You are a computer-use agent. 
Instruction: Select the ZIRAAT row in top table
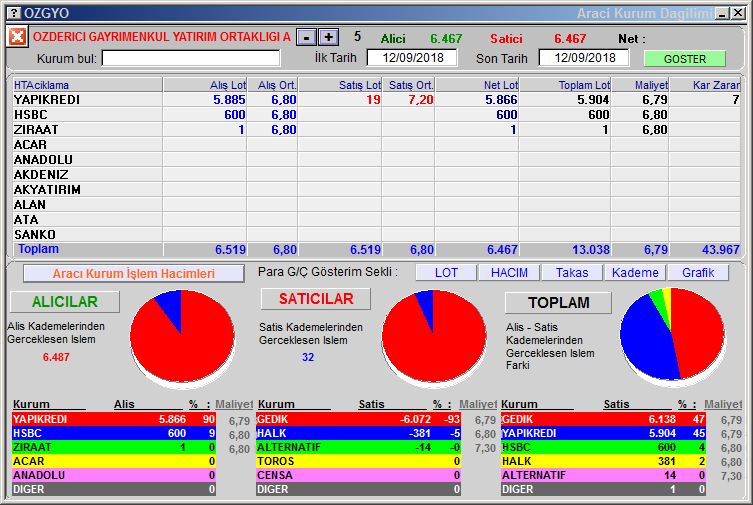[x=376, y=130]
